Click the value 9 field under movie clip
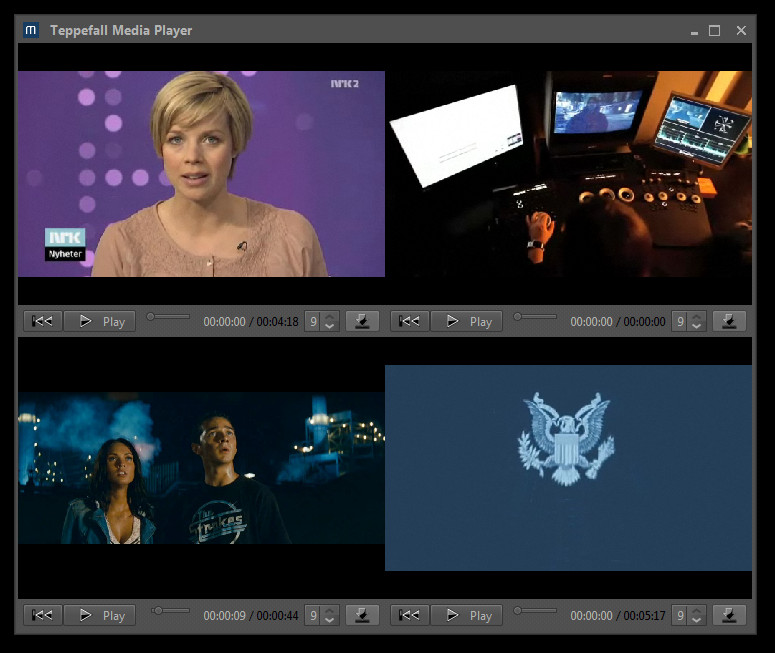The height and width of the screenshot is (653, 775). (x=312, y=615)
